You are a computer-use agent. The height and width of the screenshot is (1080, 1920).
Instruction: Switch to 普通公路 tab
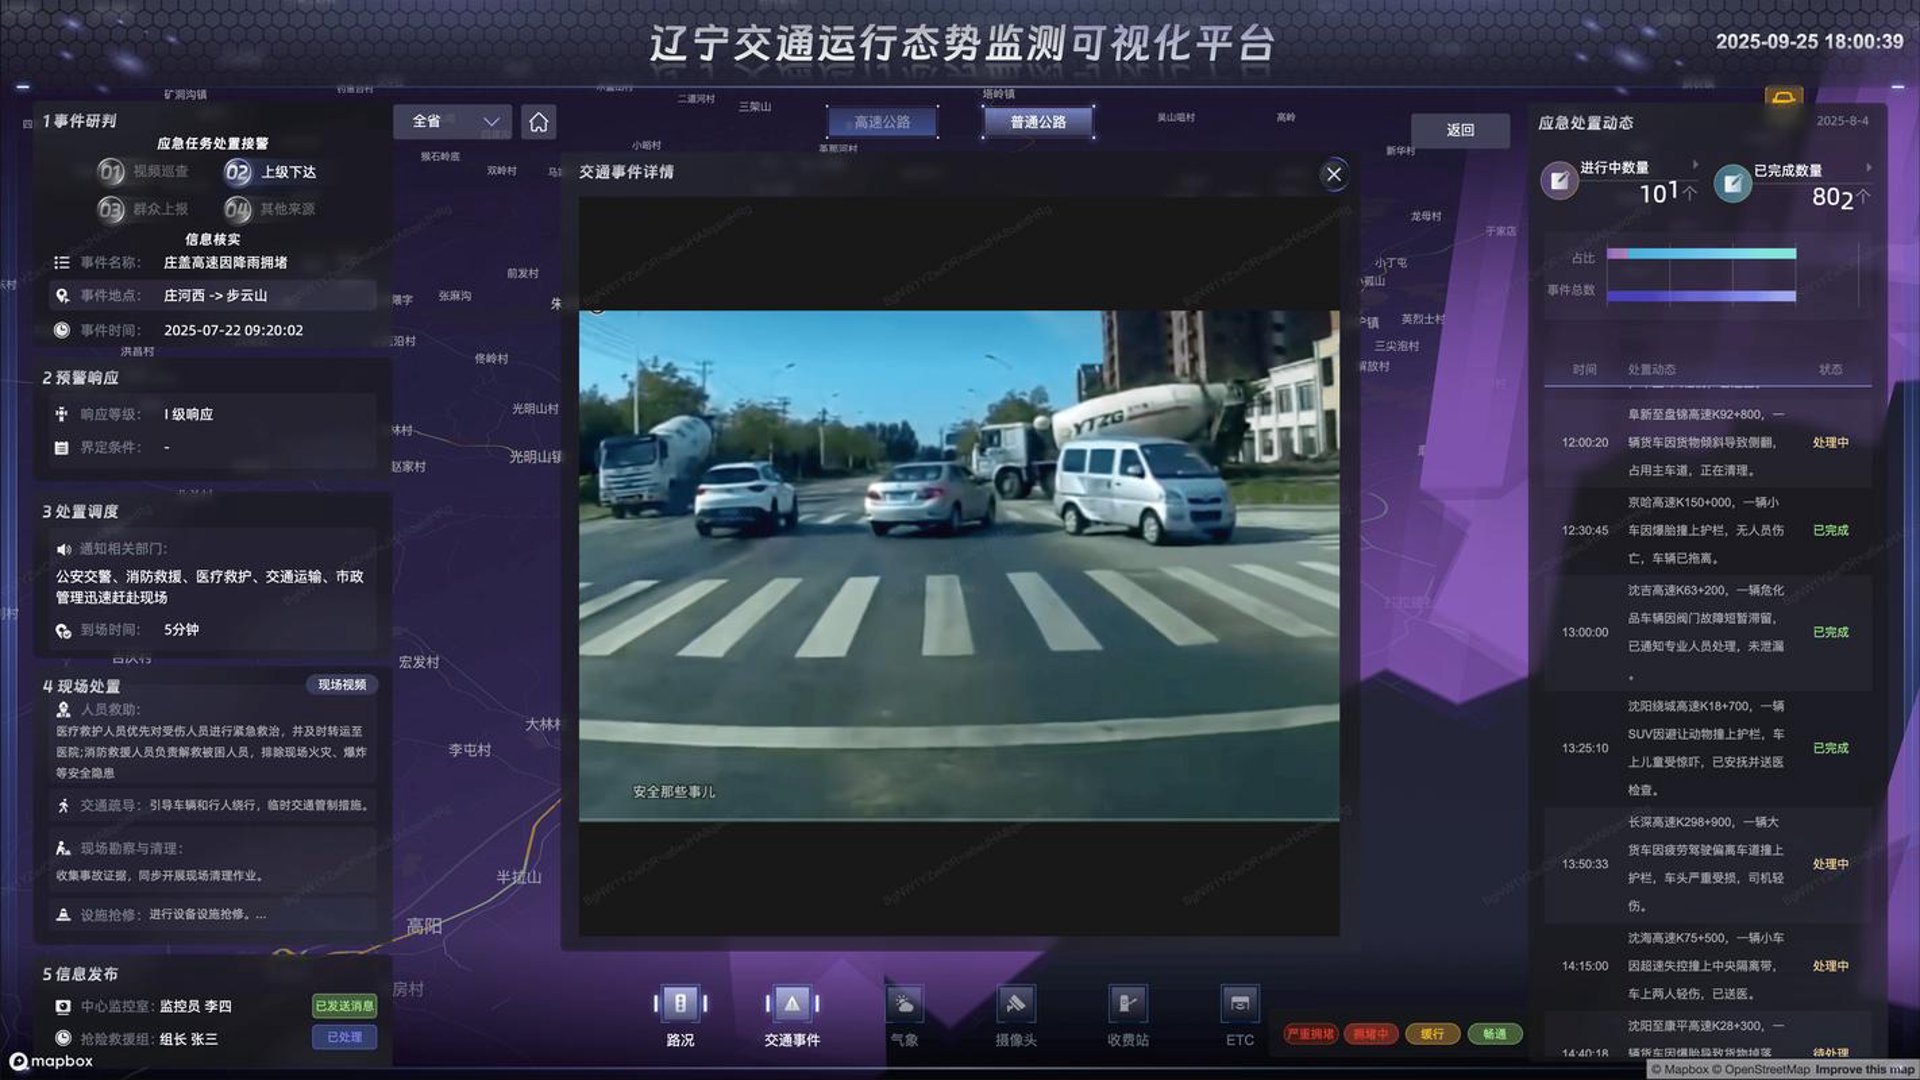click(x=1038, y=122)
